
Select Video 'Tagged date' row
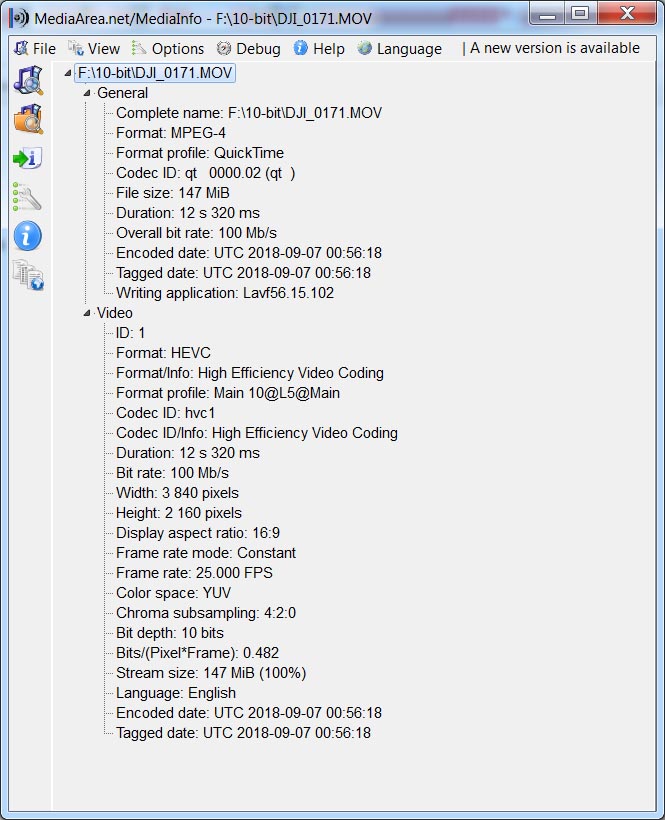[x=243, y=733]
